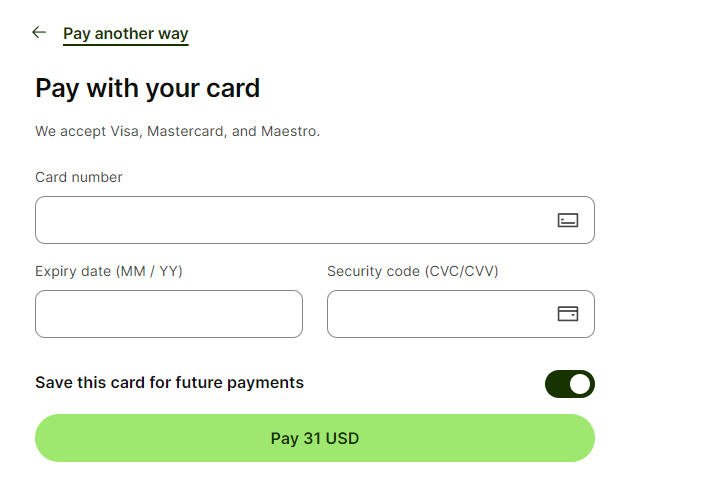Screen dimensions: 709x497
Task: Click the word Mastercard in accepted cards text
Action: 184,131
